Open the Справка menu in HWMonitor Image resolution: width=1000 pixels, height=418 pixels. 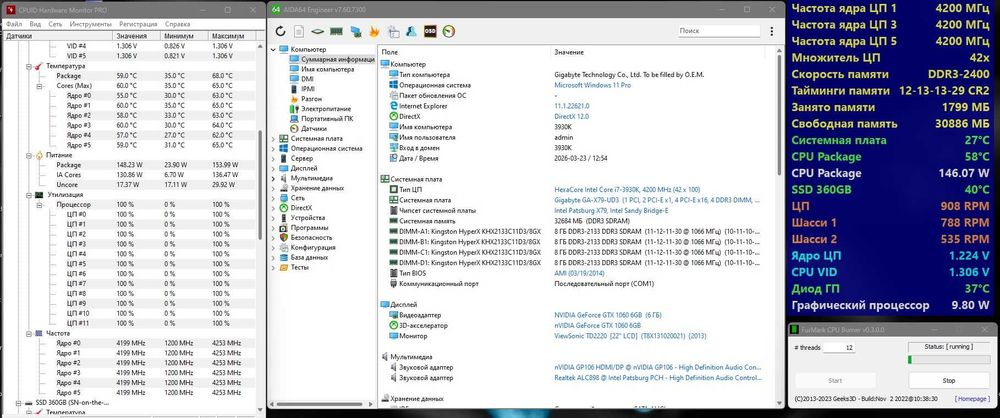click(177, 24)
